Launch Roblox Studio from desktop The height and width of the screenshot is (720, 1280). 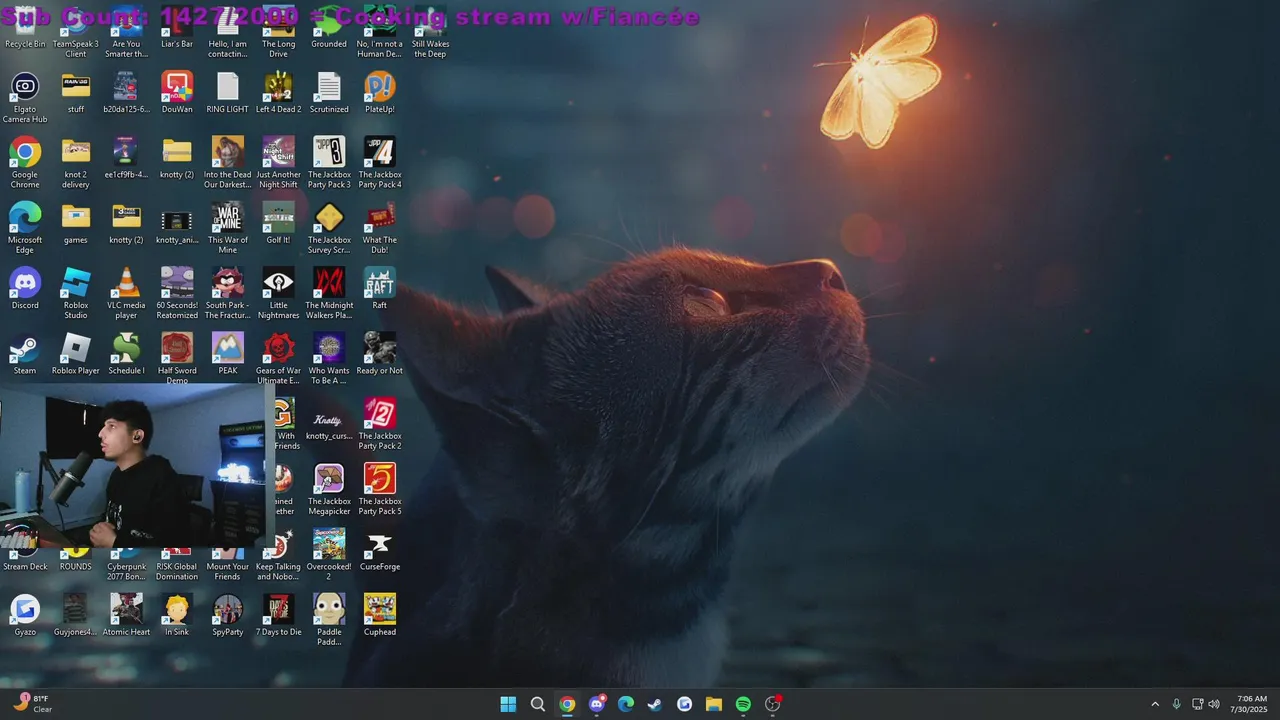pos(76,293)
